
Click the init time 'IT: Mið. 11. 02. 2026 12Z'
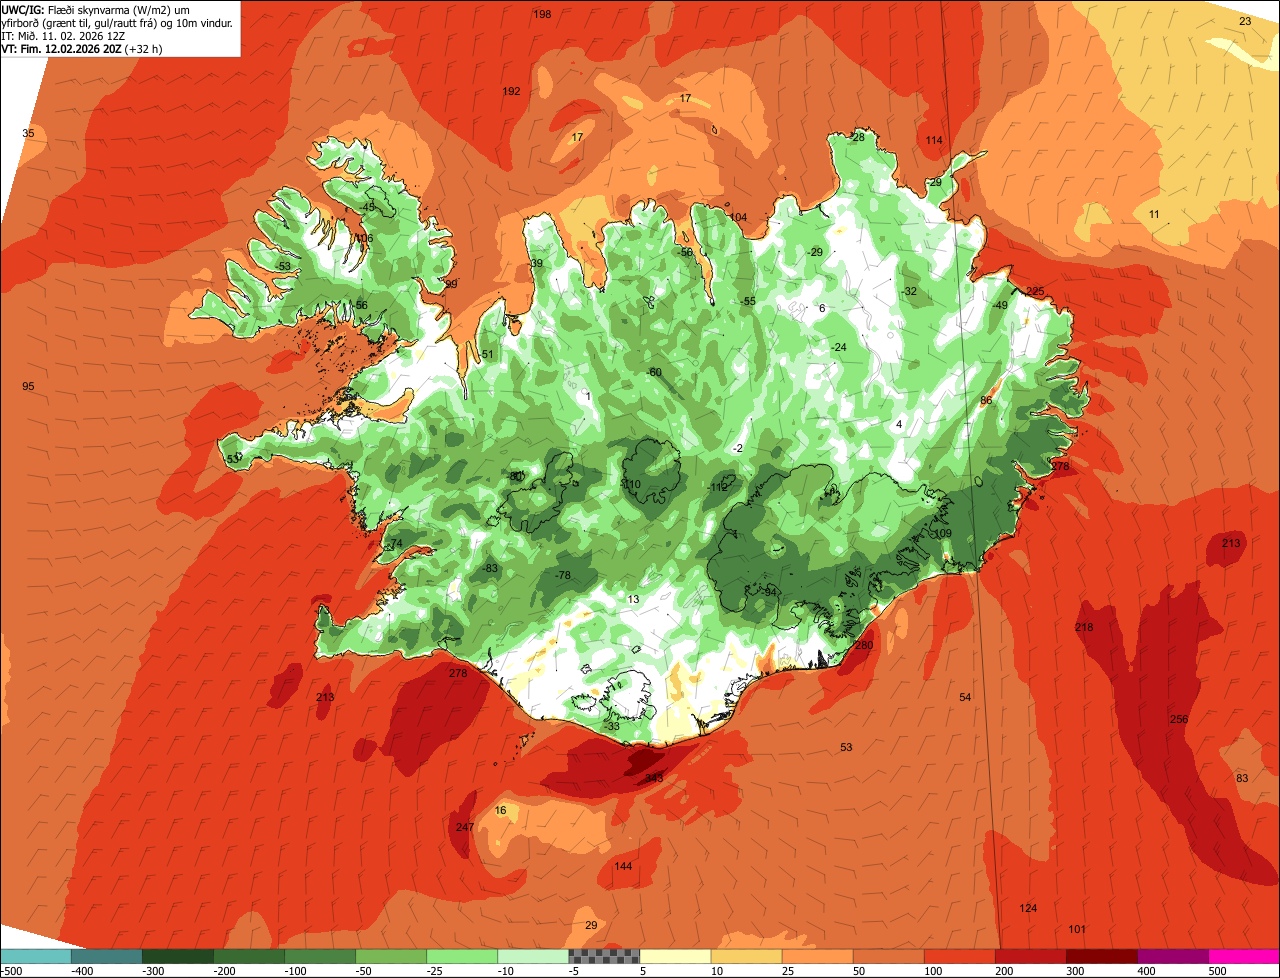tap(63, 35)
